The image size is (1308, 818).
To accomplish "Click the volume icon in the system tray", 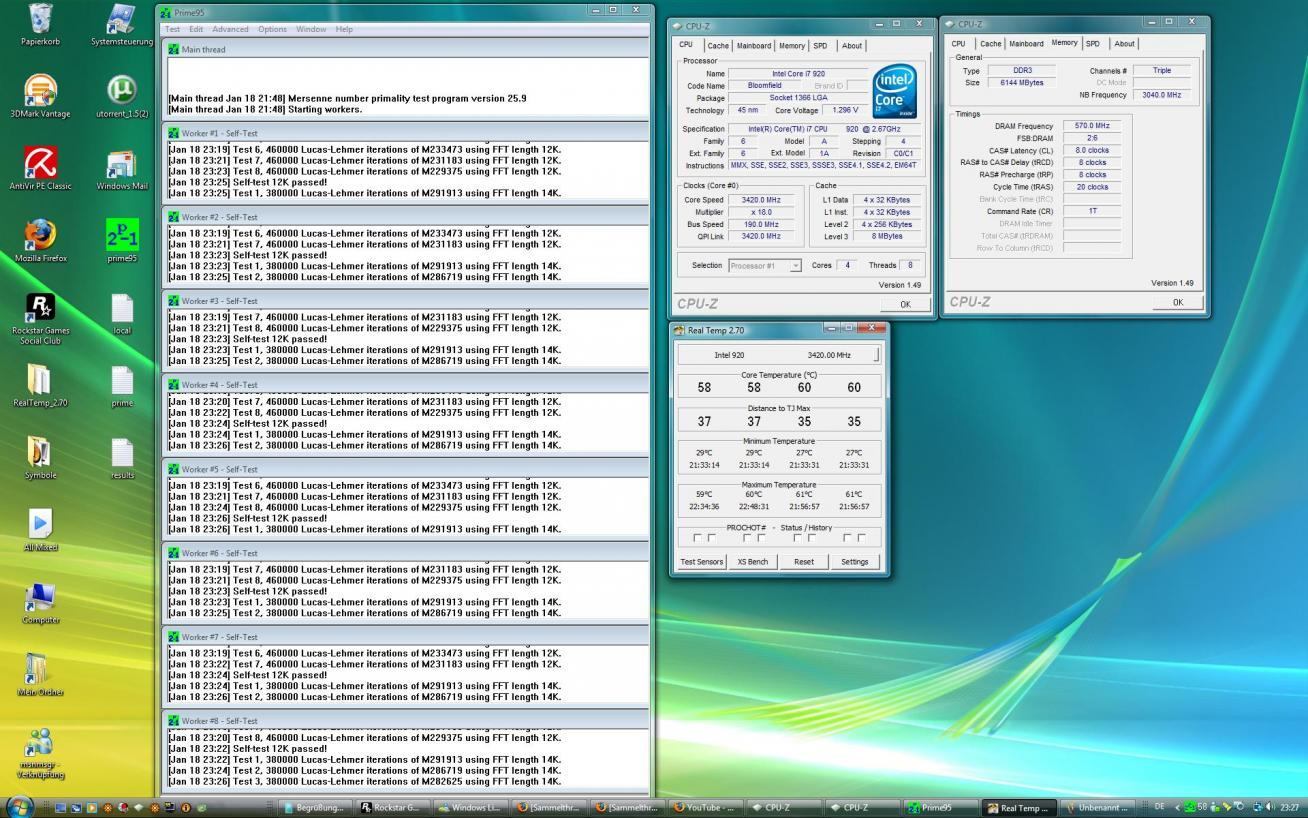I will (1269, 807).
